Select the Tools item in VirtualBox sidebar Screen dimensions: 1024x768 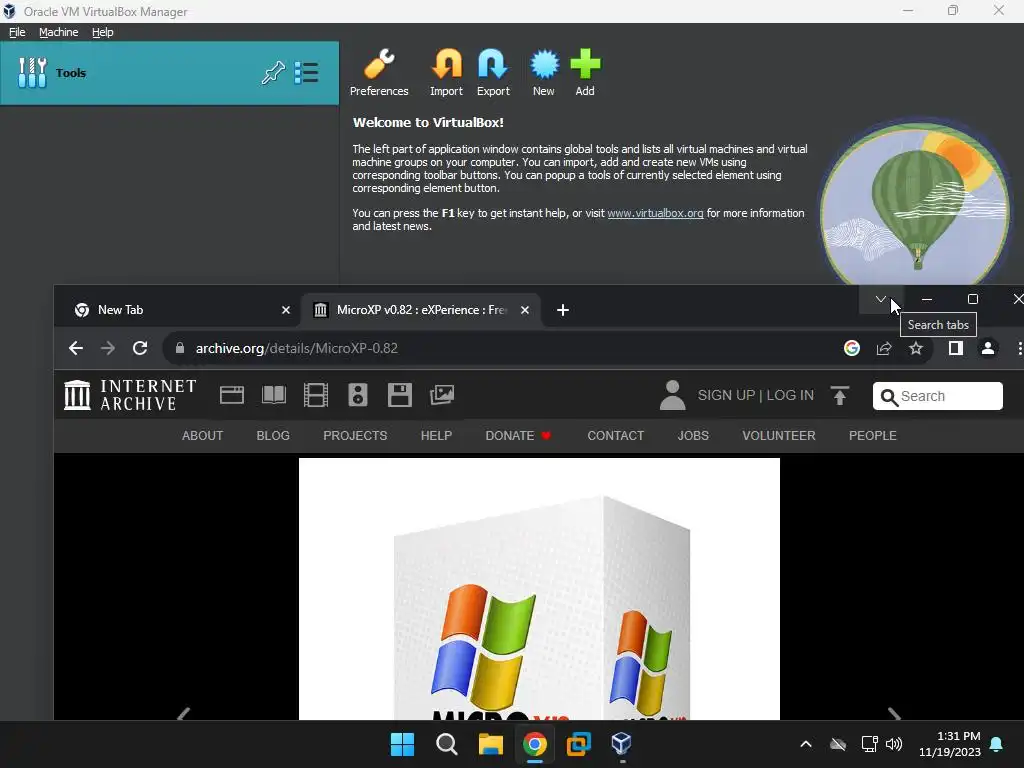(169, 72)
